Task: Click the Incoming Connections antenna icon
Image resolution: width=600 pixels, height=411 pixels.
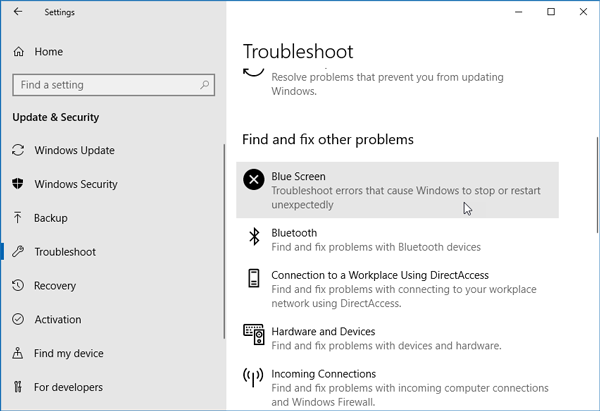Action: tap(253, 377)
